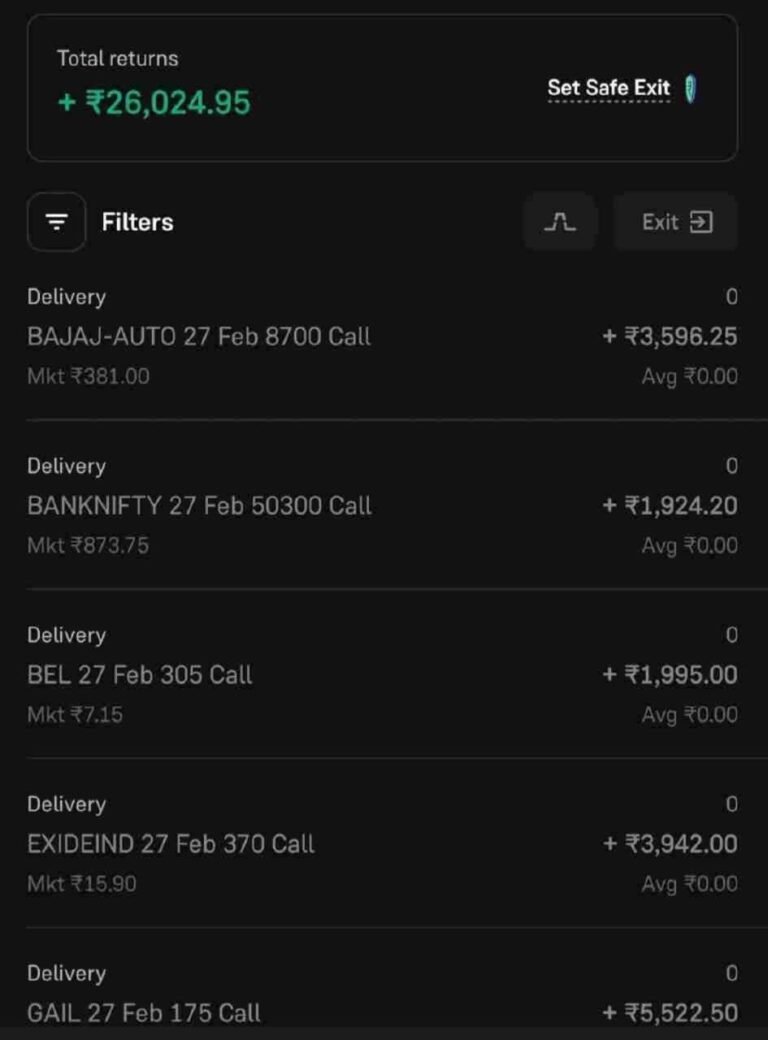Open the Filters label
The height and width of the screenshot is (1040, 768).
point(137,222)
